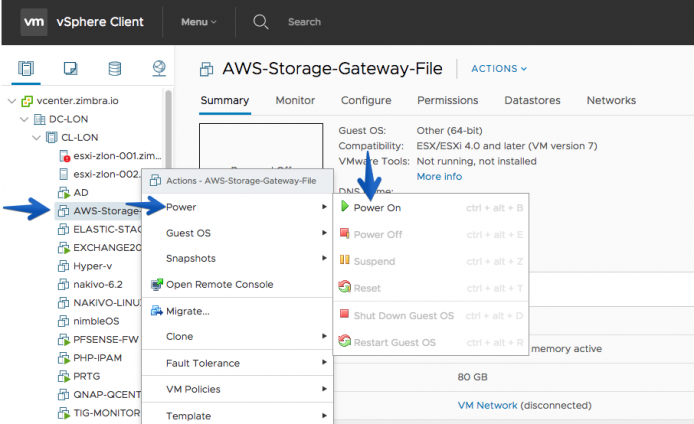Click the Migrate icon in context menu

pos(157,311)
